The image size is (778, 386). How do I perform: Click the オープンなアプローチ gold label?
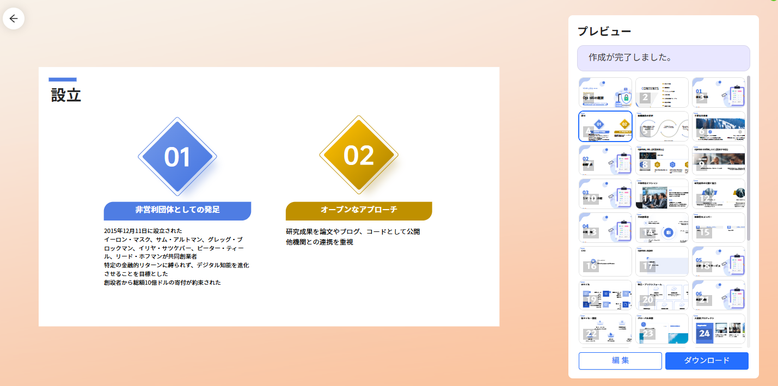359,210
